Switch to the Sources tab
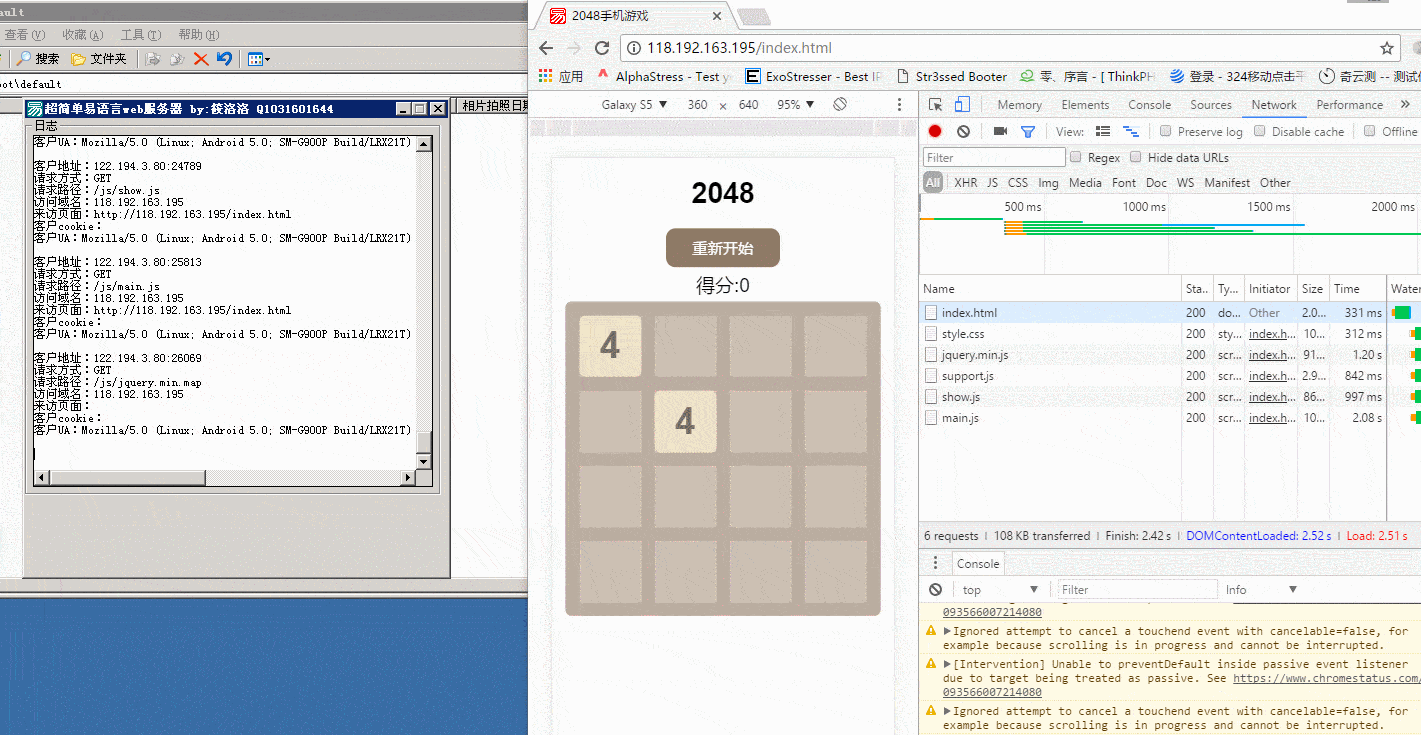The image size is (1421, 735). 1210,105
